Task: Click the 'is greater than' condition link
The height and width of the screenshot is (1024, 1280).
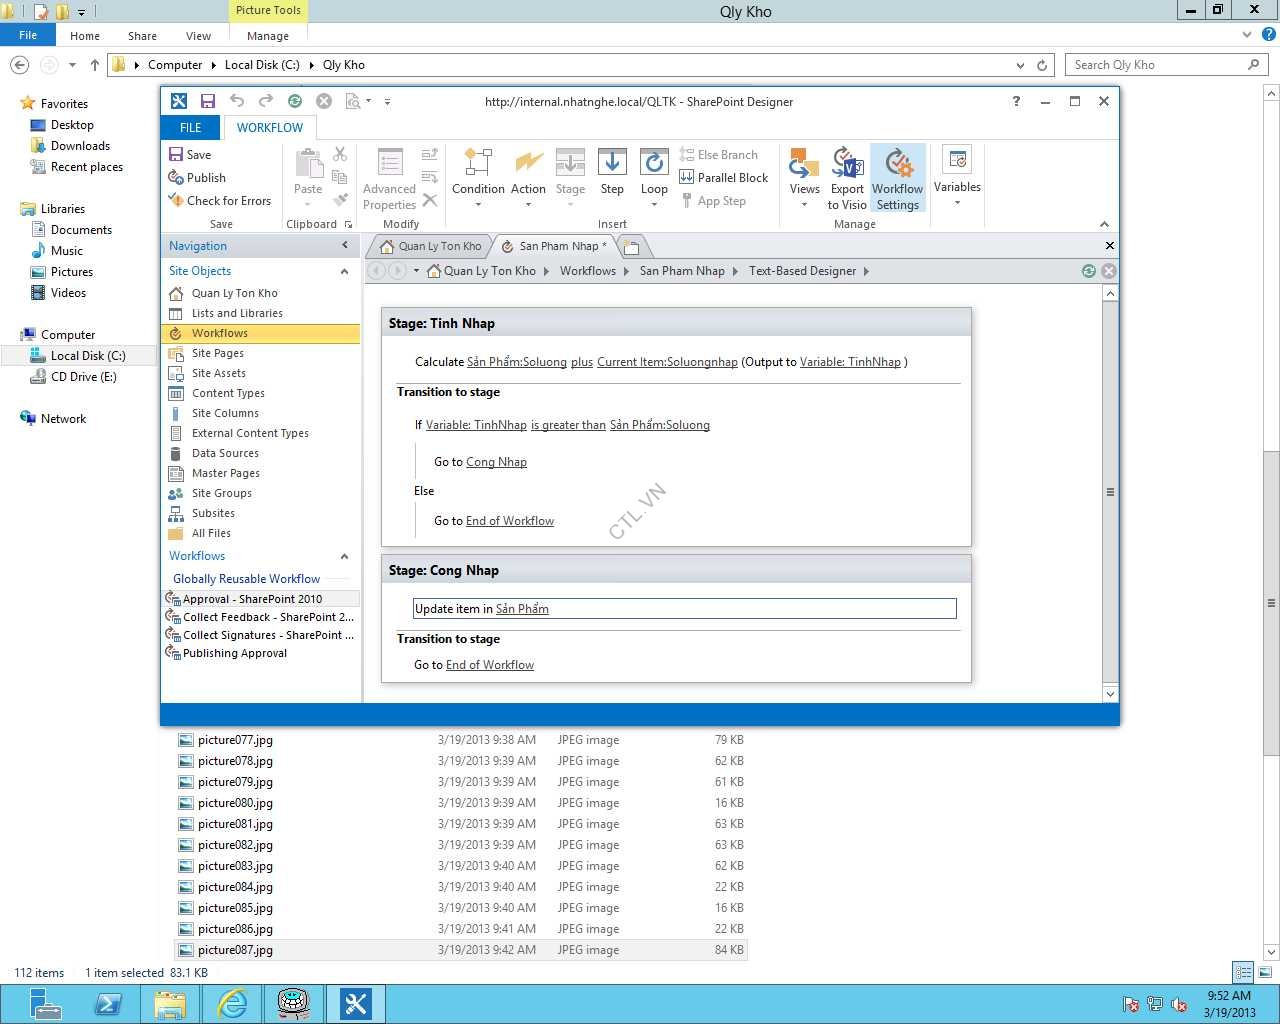Action: (568, 425)
